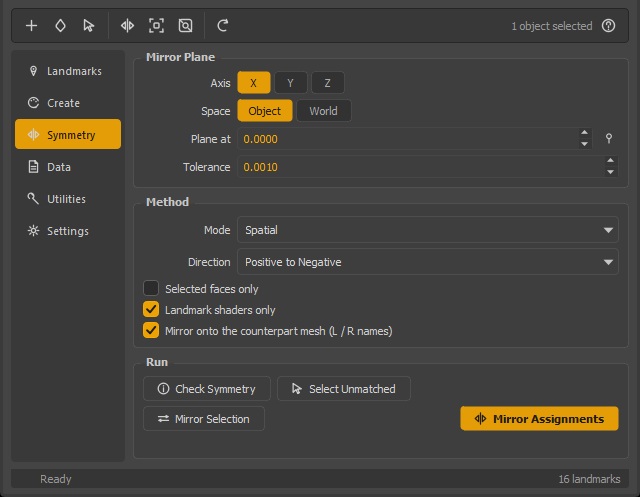The height and width of the screenshot is (497, 640).
Task: Run Mirror Assignments
Action: point(539,419)
